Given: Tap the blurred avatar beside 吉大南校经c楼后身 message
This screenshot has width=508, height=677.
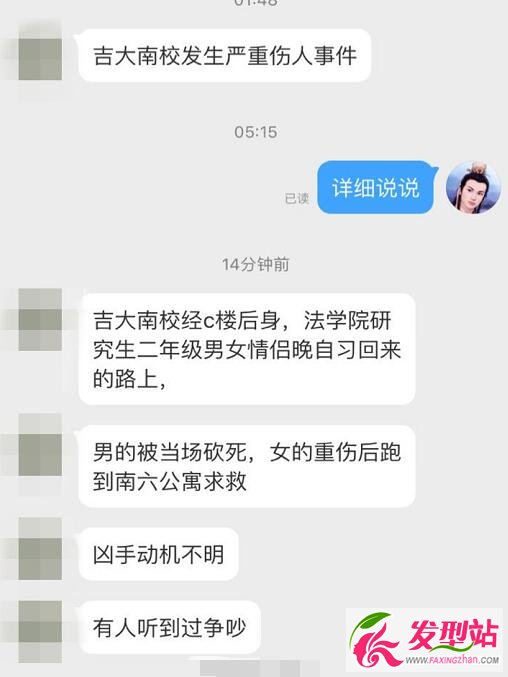Looking at the screenshot, I should [x=40, y=320].
